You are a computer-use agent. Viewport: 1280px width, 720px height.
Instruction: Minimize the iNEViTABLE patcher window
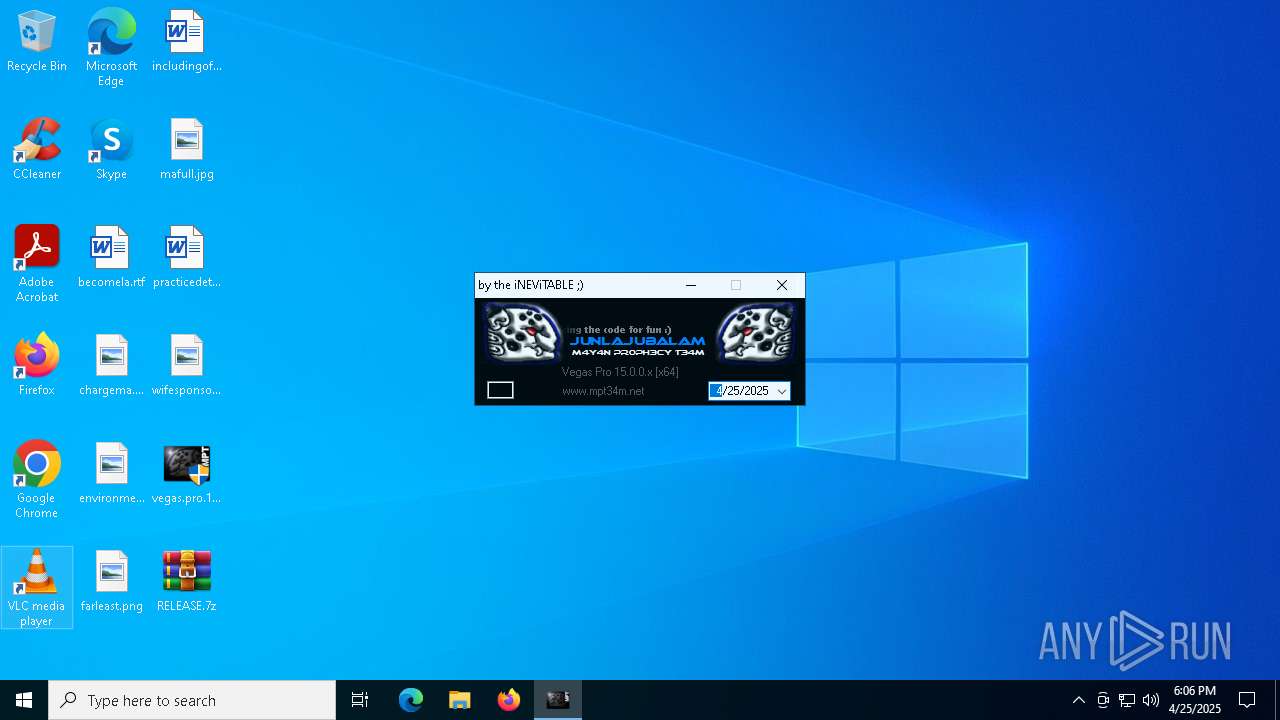[x=691, y=285]
